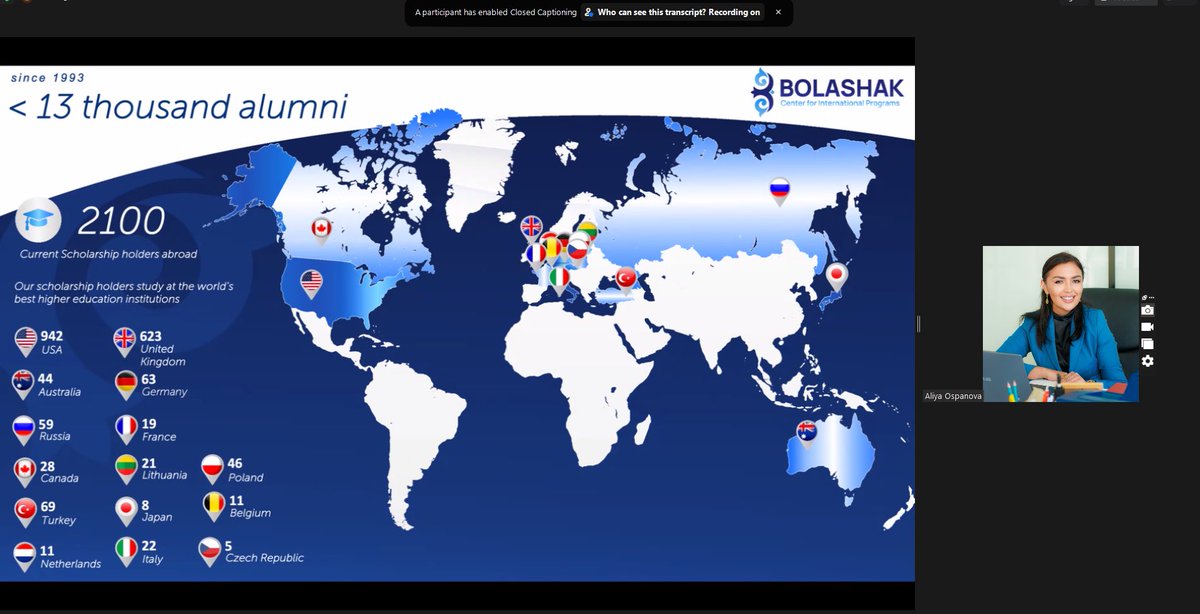Image resolution: width=1200 pixels, height=614 pixels.
Task: Click the graduation cap icon next to 2100
Action: (x=40, y=221)
